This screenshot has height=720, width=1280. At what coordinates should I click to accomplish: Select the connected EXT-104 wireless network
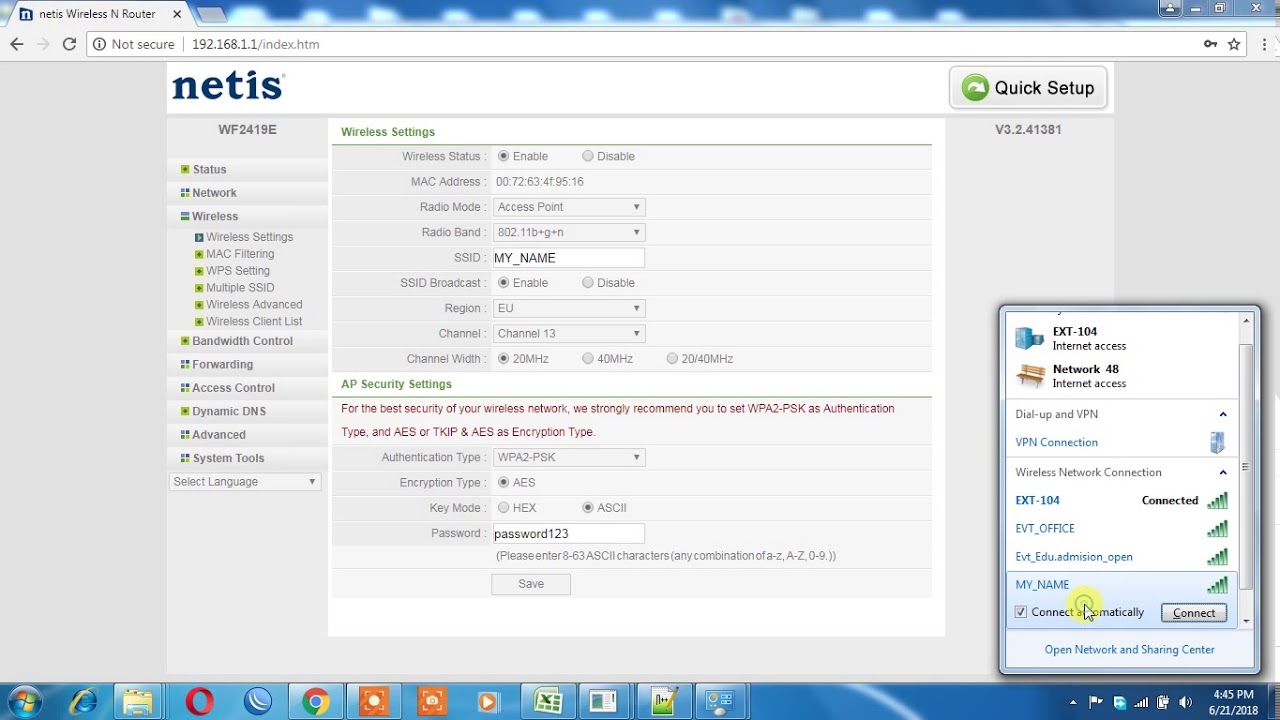point(1122,500)
